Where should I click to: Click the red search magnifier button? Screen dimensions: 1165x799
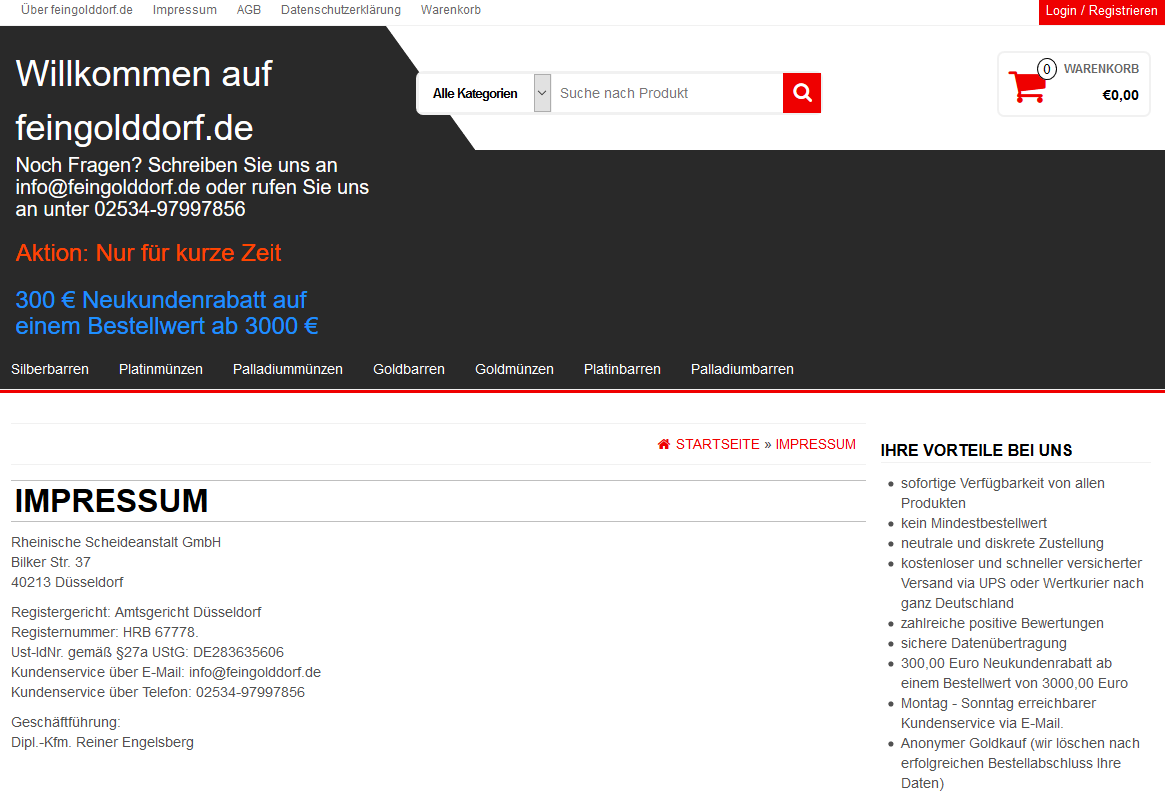coord(802,93)
